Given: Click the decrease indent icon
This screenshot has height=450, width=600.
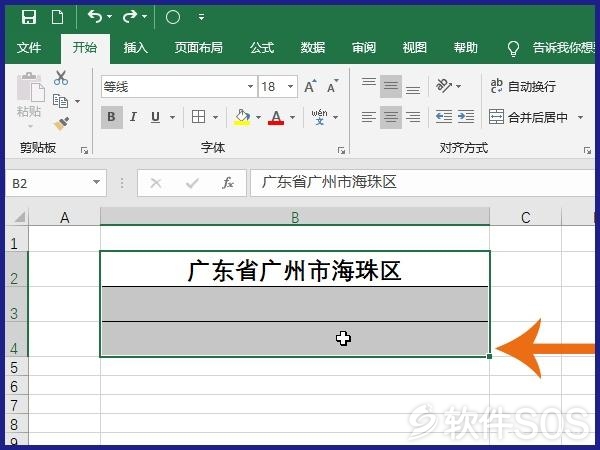Looking at the screenshot, I should [444, 117].
